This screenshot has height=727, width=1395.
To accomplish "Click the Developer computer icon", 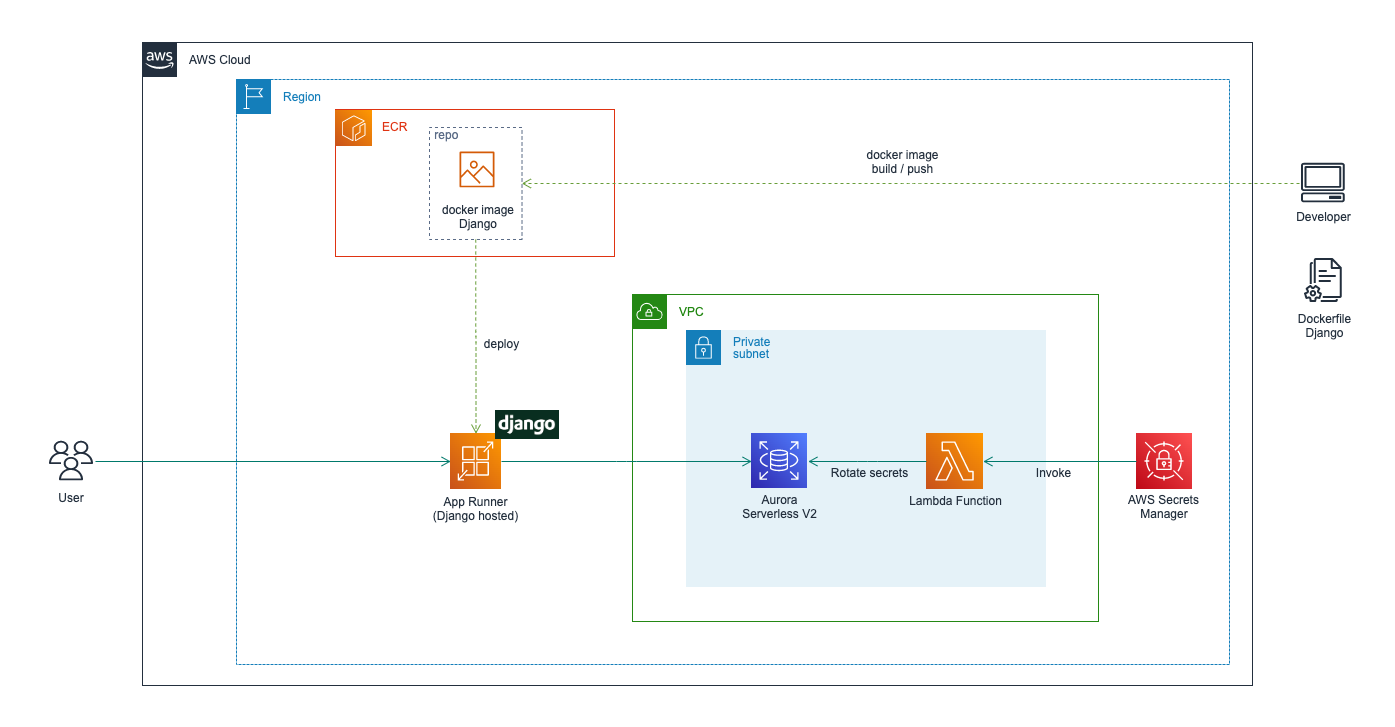I will tap(1323, 182).
